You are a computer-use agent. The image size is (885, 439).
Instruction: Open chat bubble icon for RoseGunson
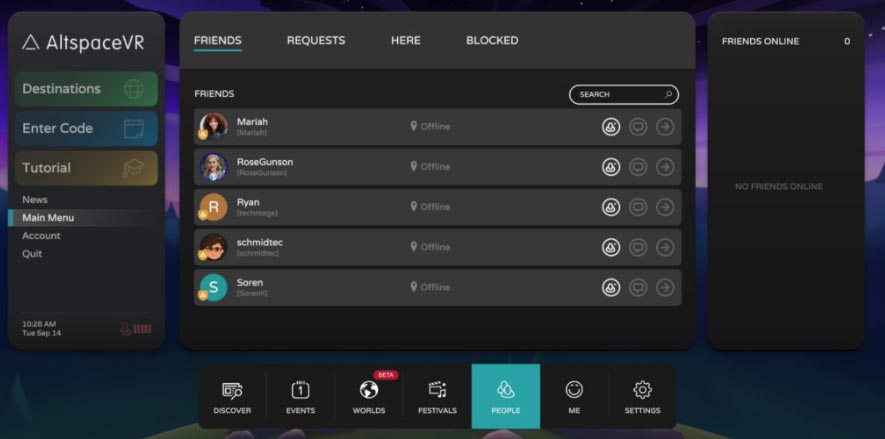coord(638,167)
